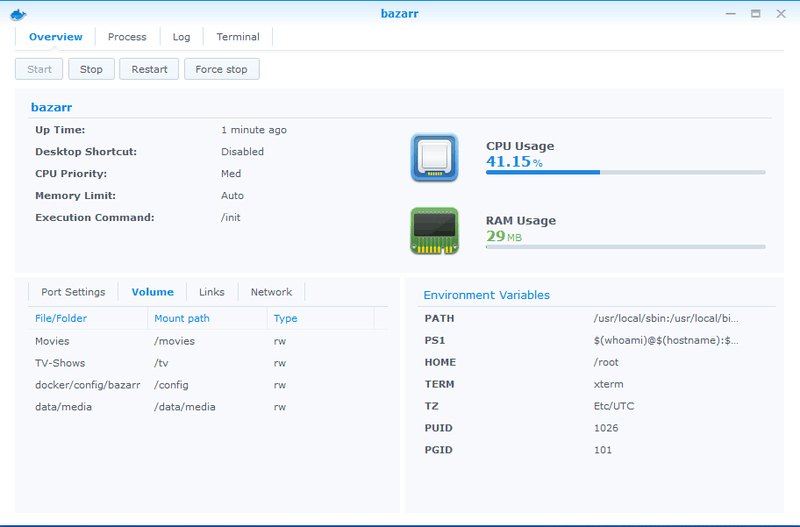Show the Links tab

[x=212, y=292]
